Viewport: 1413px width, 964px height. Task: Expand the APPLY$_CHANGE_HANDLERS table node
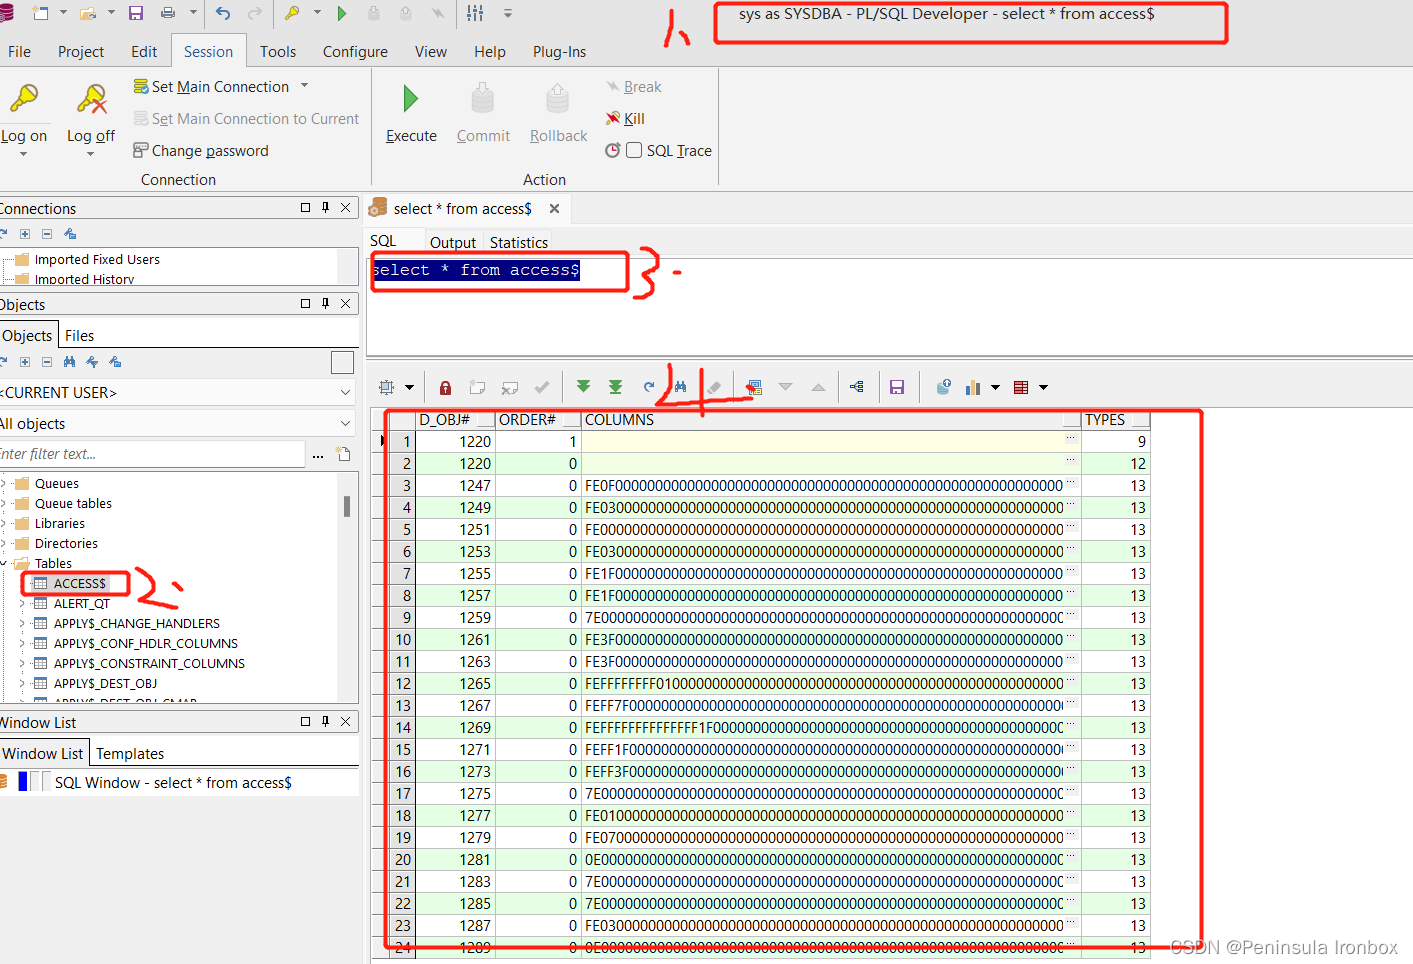(x=22, y=623)
